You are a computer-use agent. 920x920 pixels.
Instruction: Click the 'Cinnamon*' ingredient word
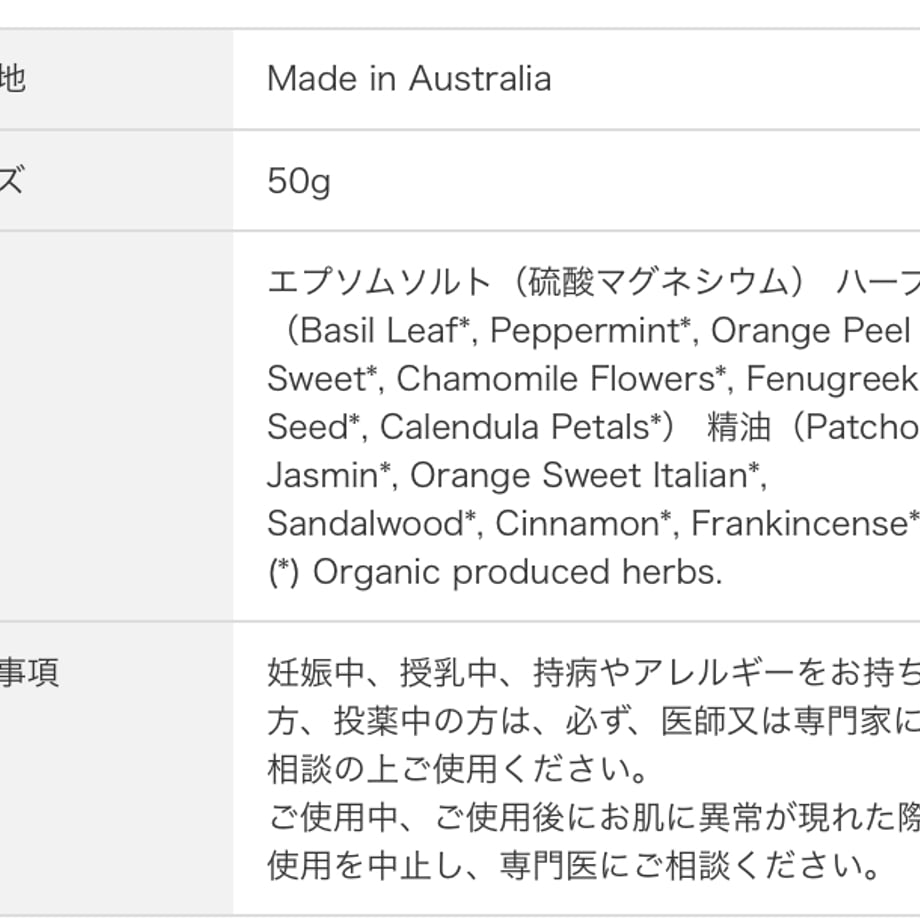coord(583,523)
